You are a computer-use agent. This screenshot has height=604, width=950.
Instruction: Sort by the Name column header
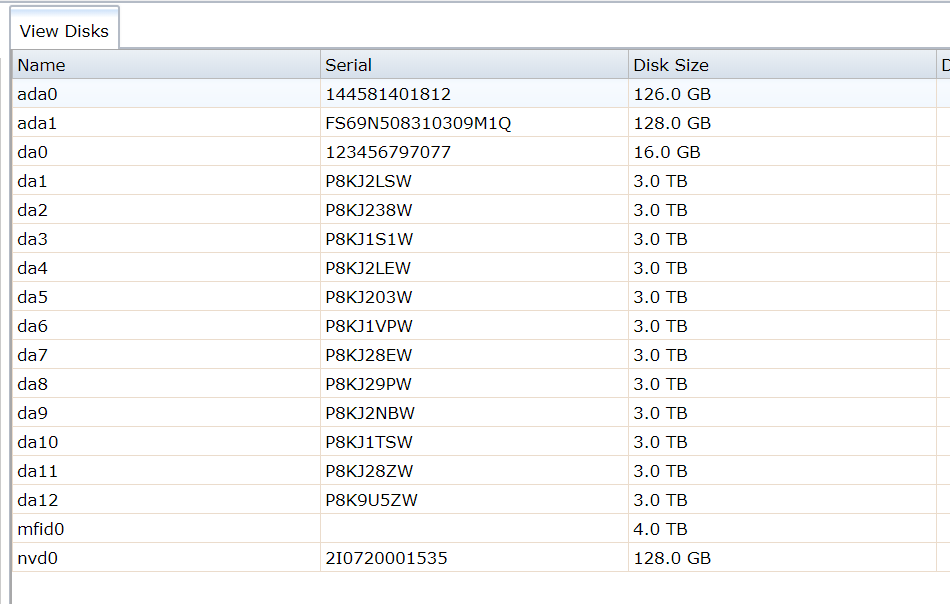coord(166,65)
